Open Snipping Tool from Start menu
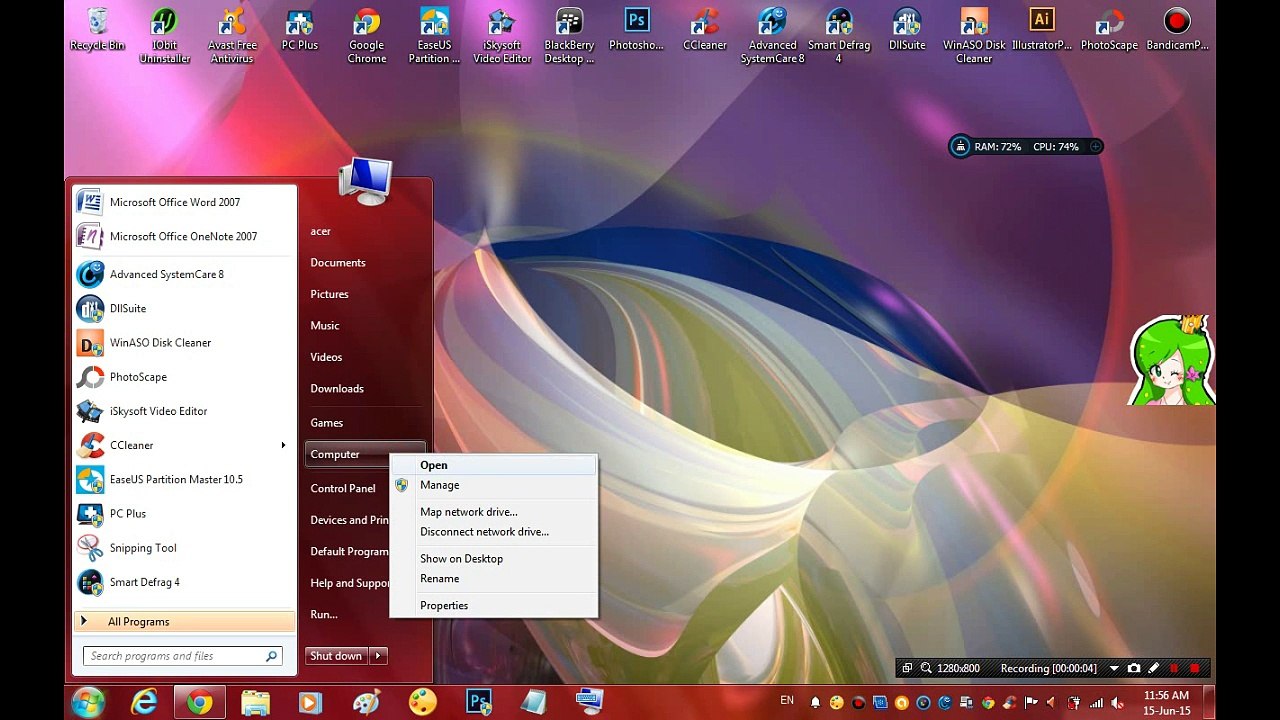The image size is (1280, 720). point(185,548)
